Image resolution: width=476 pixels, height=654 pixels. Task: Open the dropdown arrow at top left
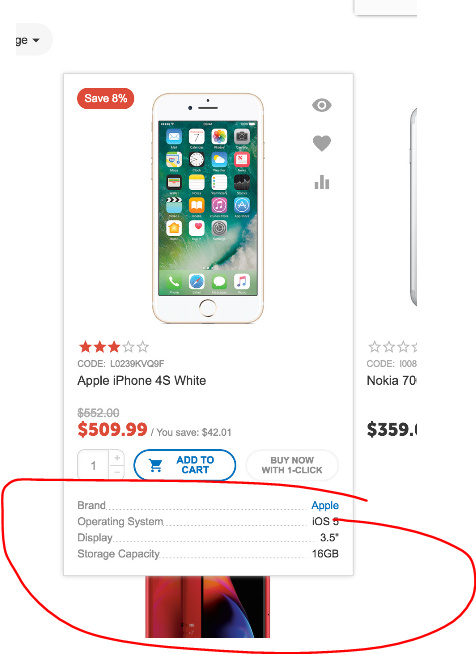(36, 40)
